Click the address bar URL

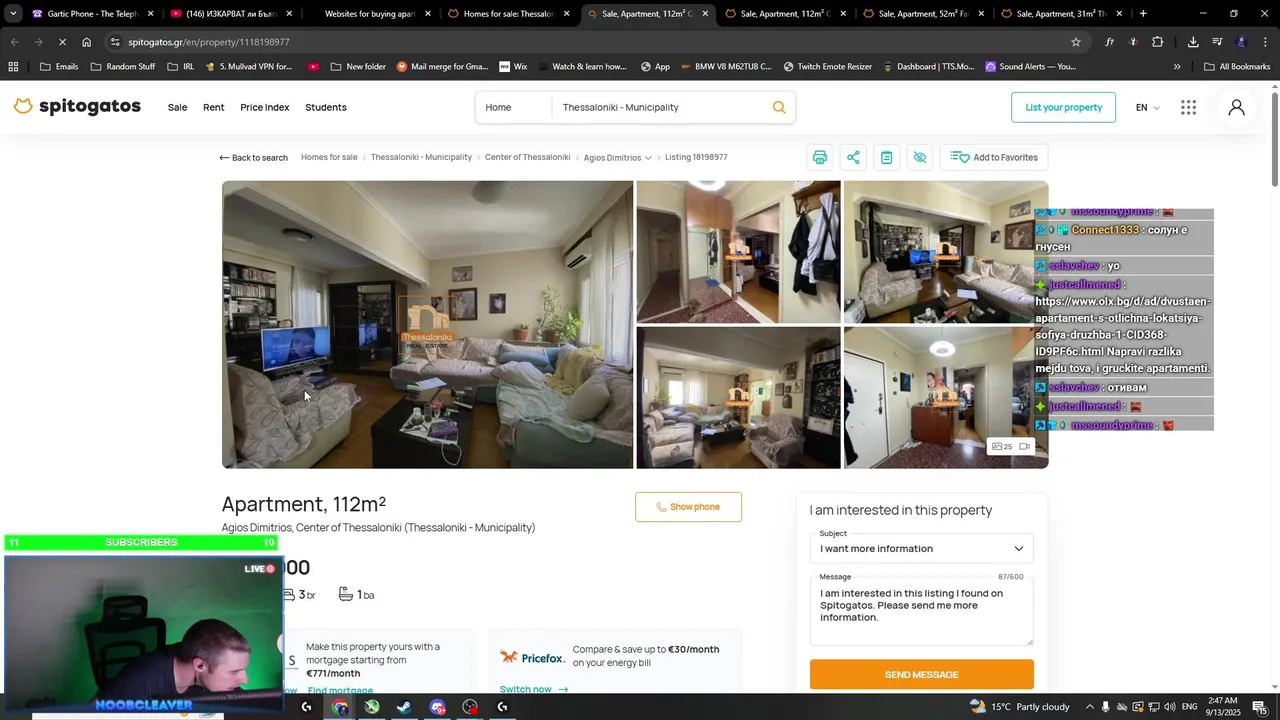tap(209, 42)
